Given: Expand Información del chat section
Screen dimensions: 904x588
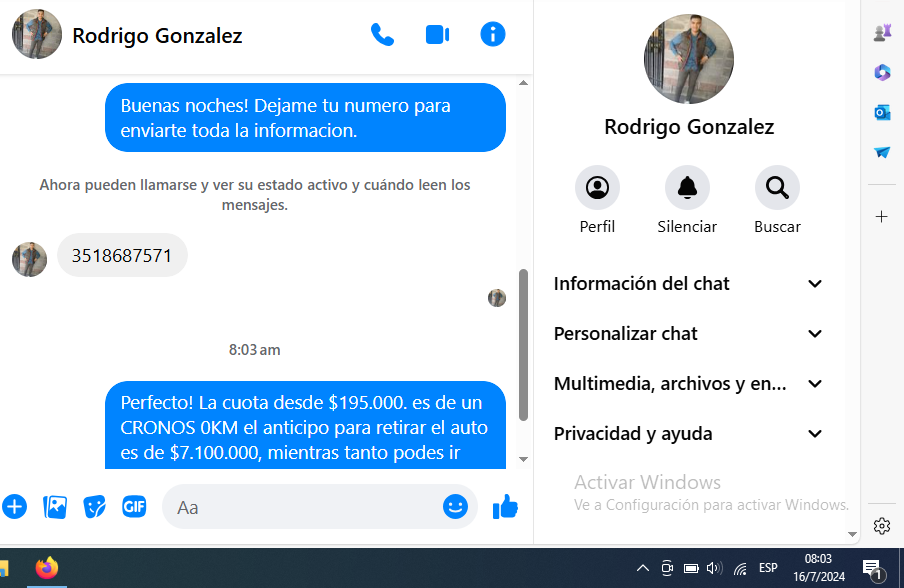Looking at the screenshot, I should pos(688,284).
